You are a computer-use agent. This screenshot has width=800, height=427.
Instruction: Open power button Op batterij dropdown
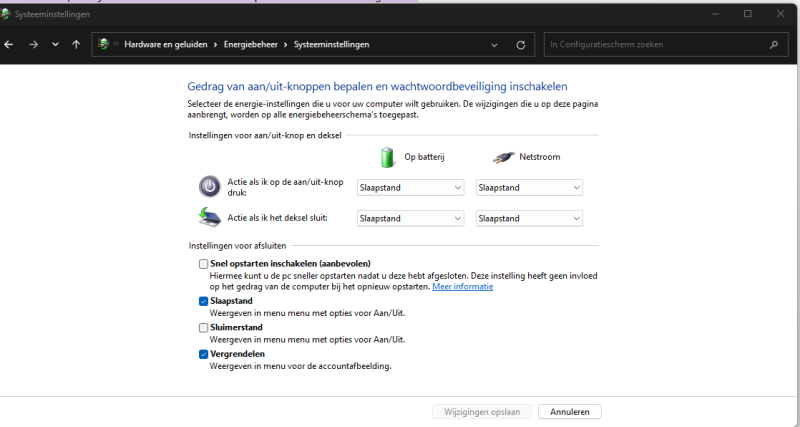click(x=410, y=187)
